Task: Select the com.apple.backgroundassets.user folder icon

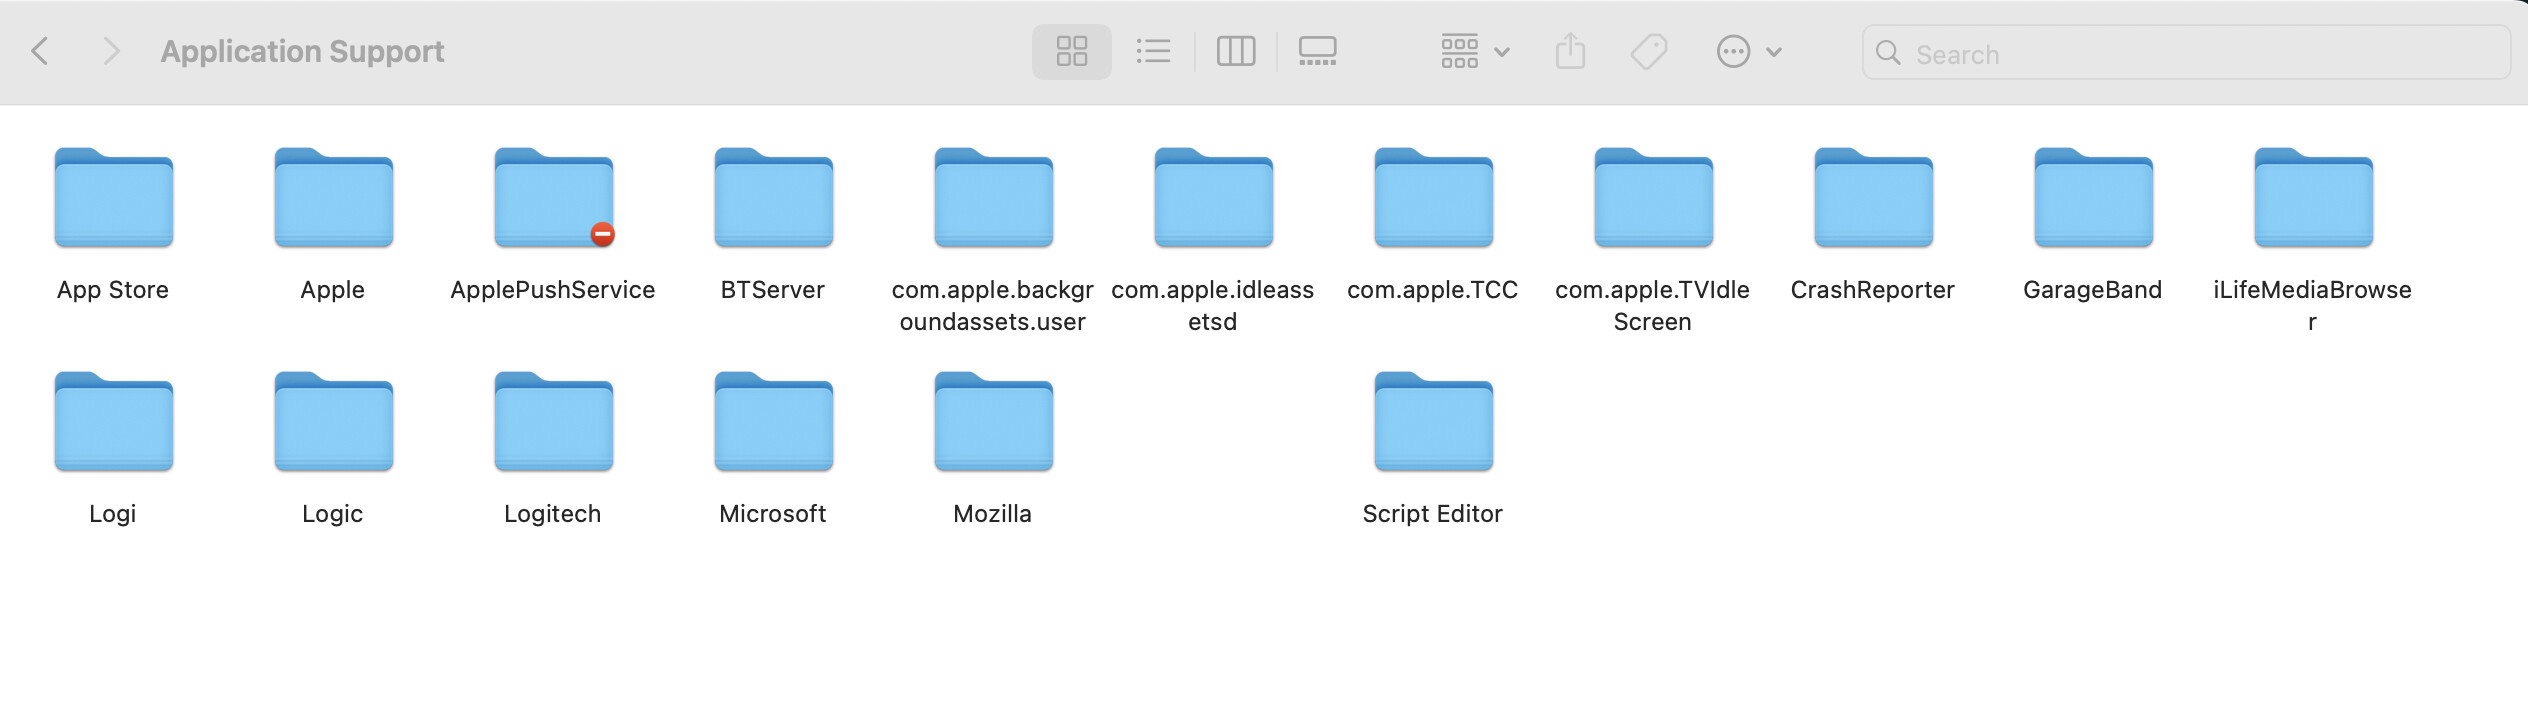Action: [994, 198]
